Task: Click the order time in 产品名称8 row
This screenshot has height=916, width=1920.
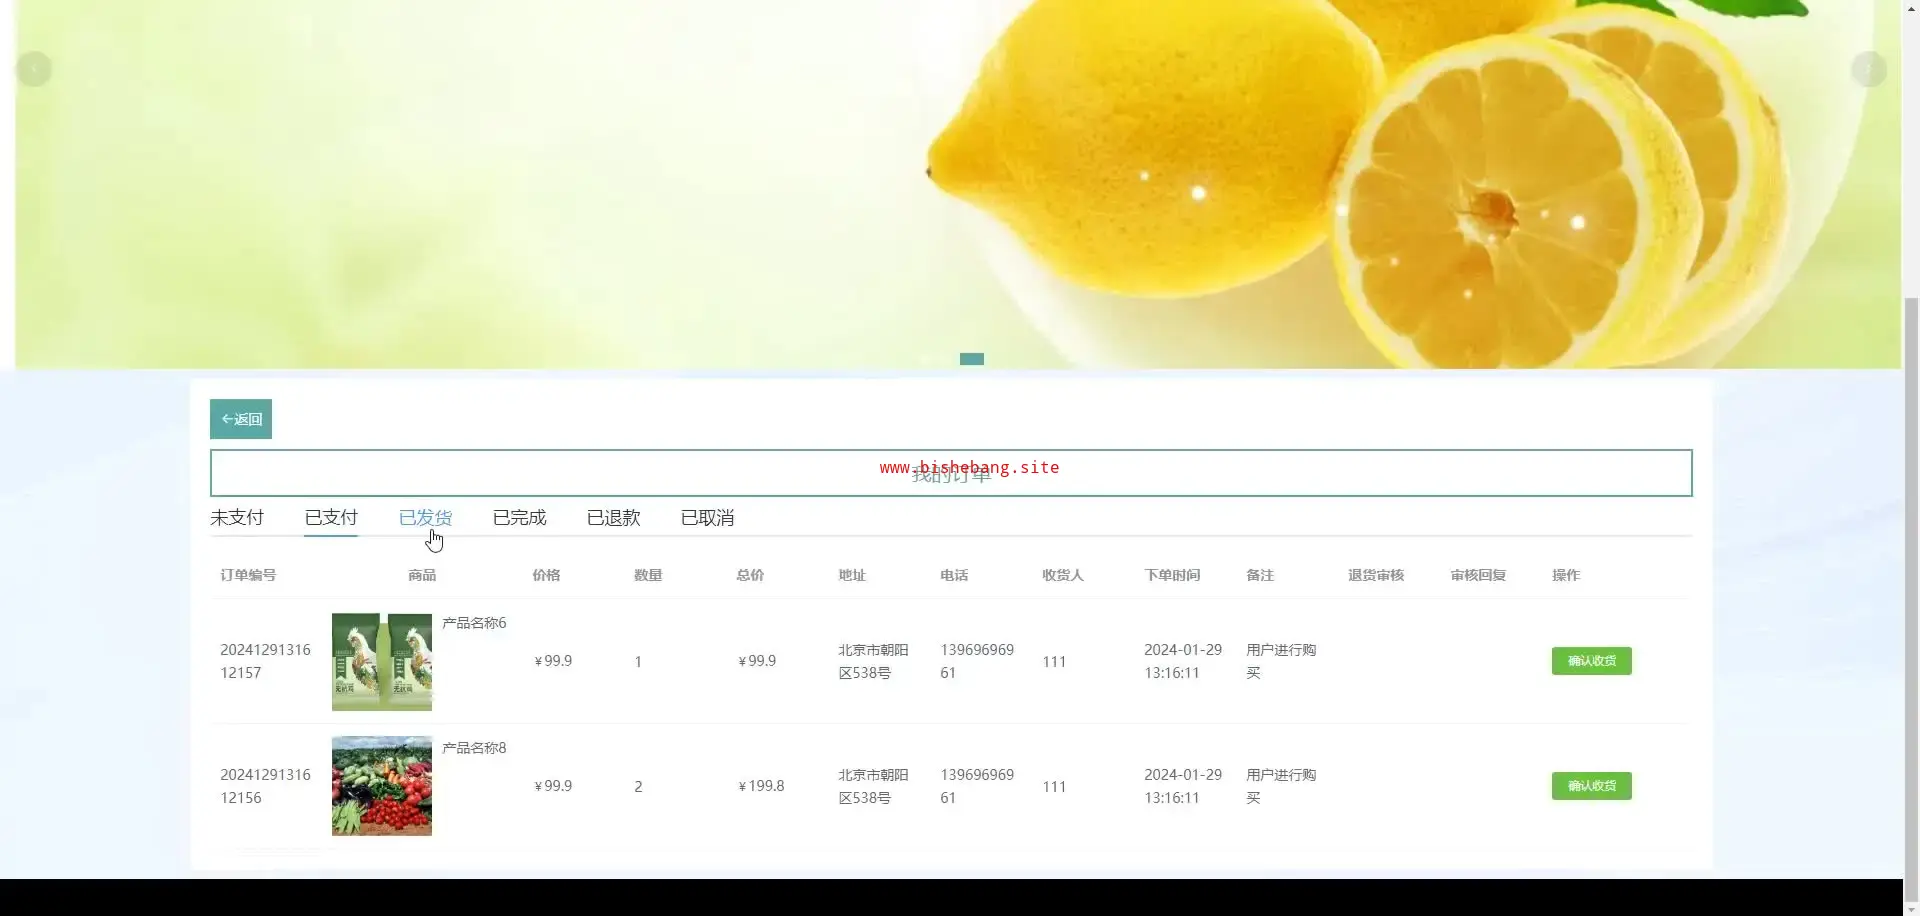Action: (1183, 786)
